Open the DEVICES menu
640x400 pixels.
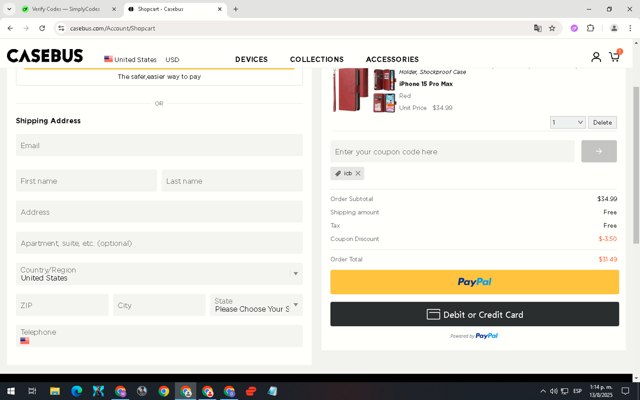pyautogui.click(x=251, y=59)
